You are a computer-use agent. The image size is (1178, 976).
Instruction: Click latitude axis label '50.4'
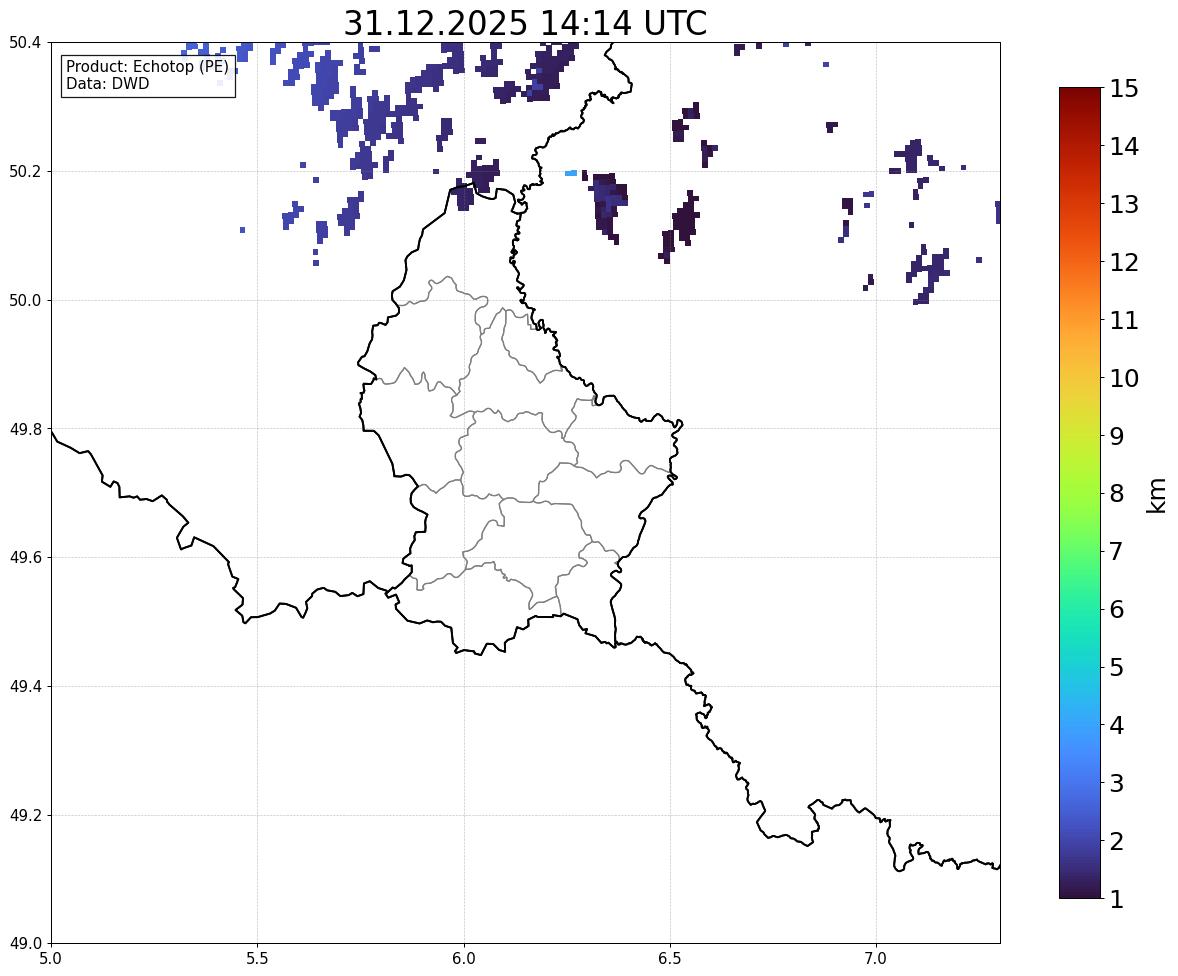point(25,43)
